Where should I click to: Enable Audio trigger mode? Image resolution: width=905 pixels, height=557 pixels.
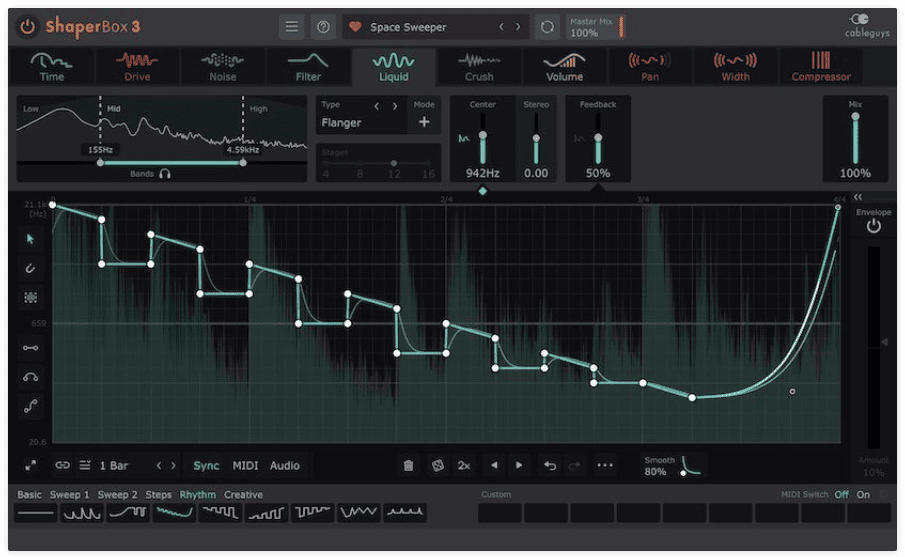[285, 466]
